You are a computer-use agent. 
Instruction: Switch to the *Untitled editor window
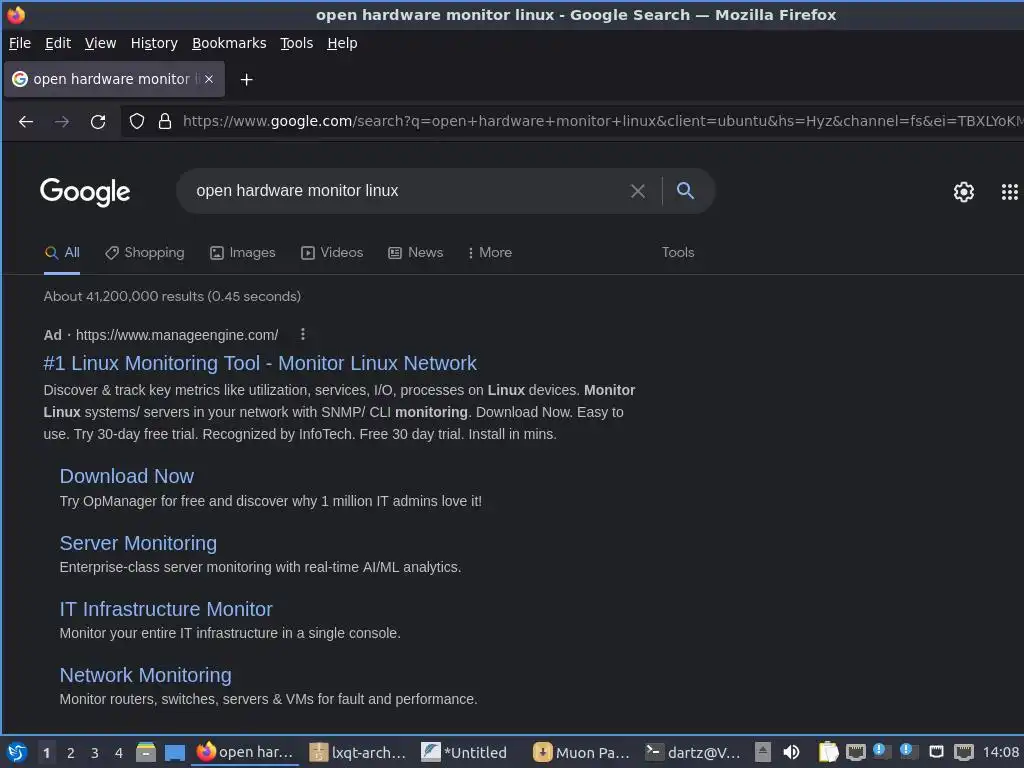(x=464, y=753)
